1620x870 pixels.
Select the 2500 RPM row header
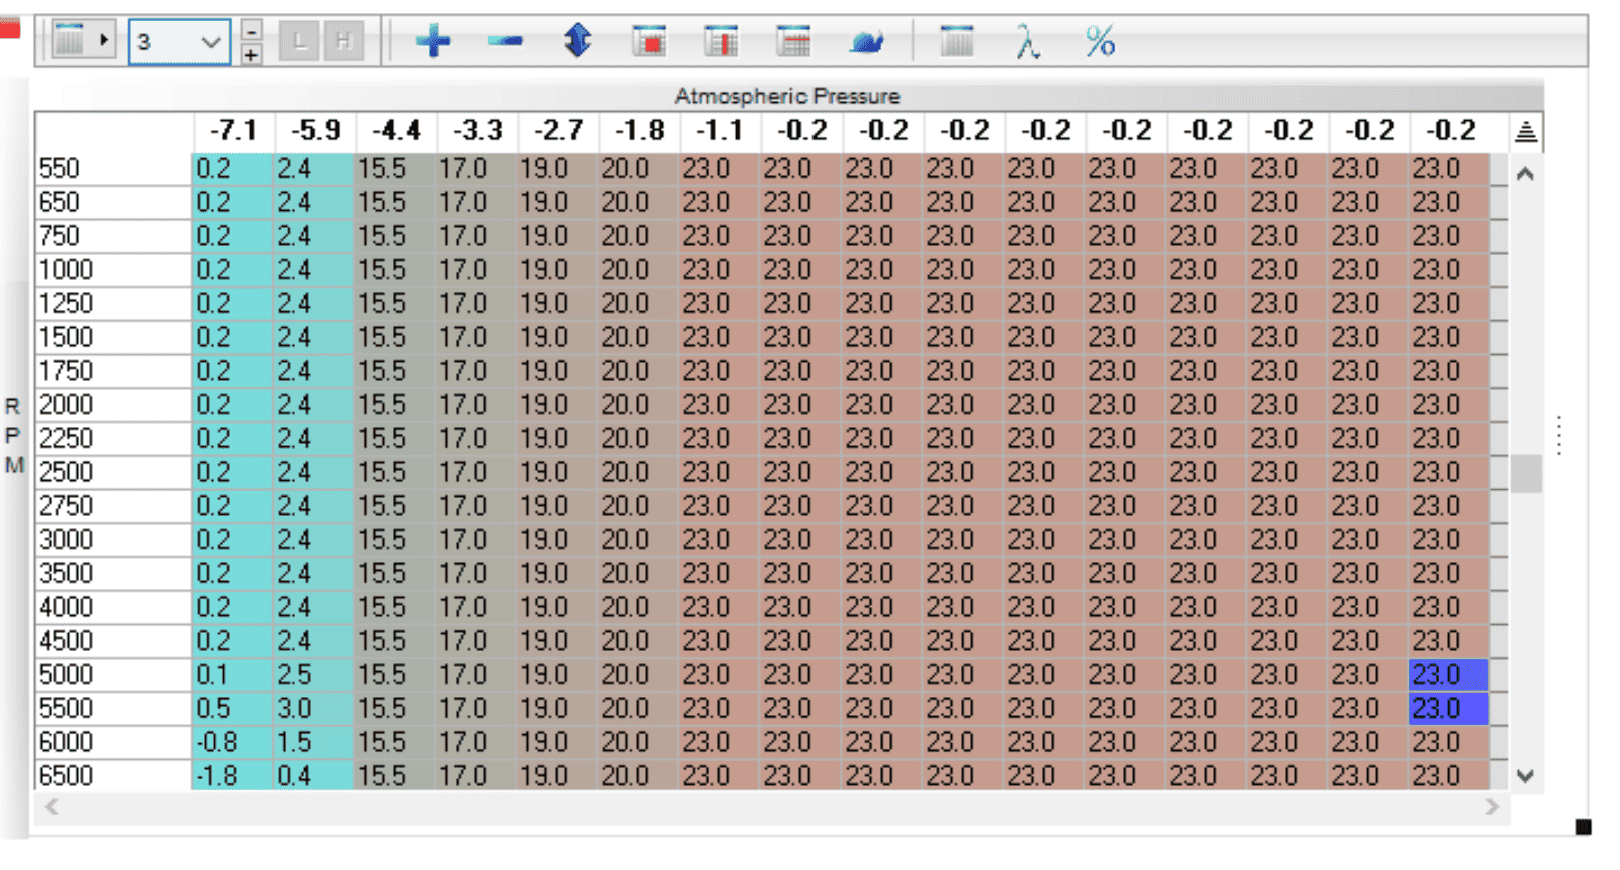point(113,472)
